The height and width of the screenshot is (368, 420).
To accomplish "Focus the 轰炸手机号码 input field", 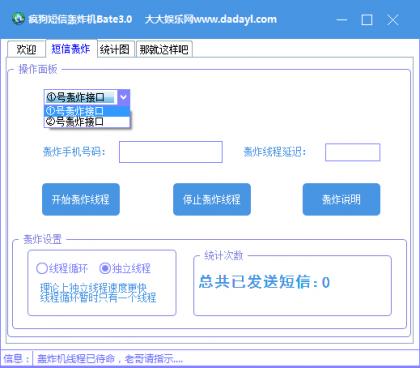I will point(171,152).
